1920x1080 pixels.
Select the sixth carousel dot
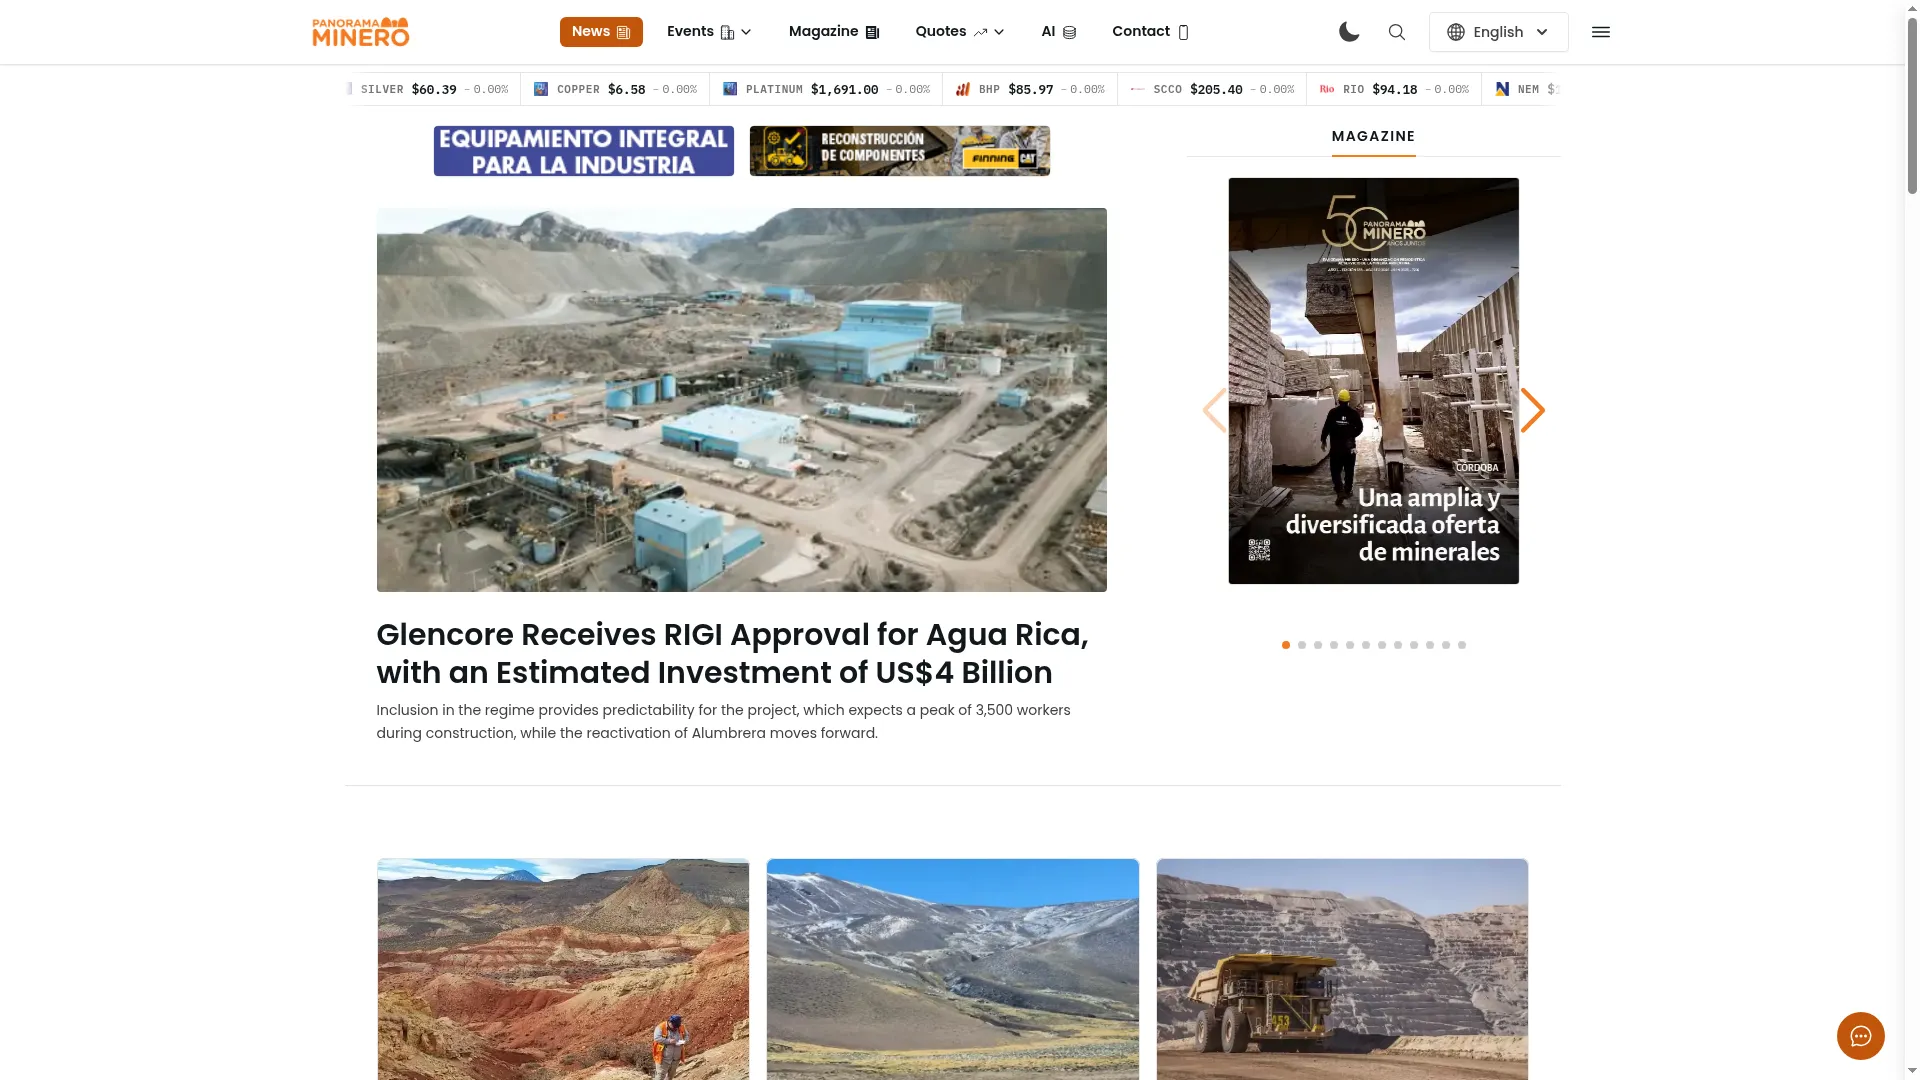(1366, 645)
